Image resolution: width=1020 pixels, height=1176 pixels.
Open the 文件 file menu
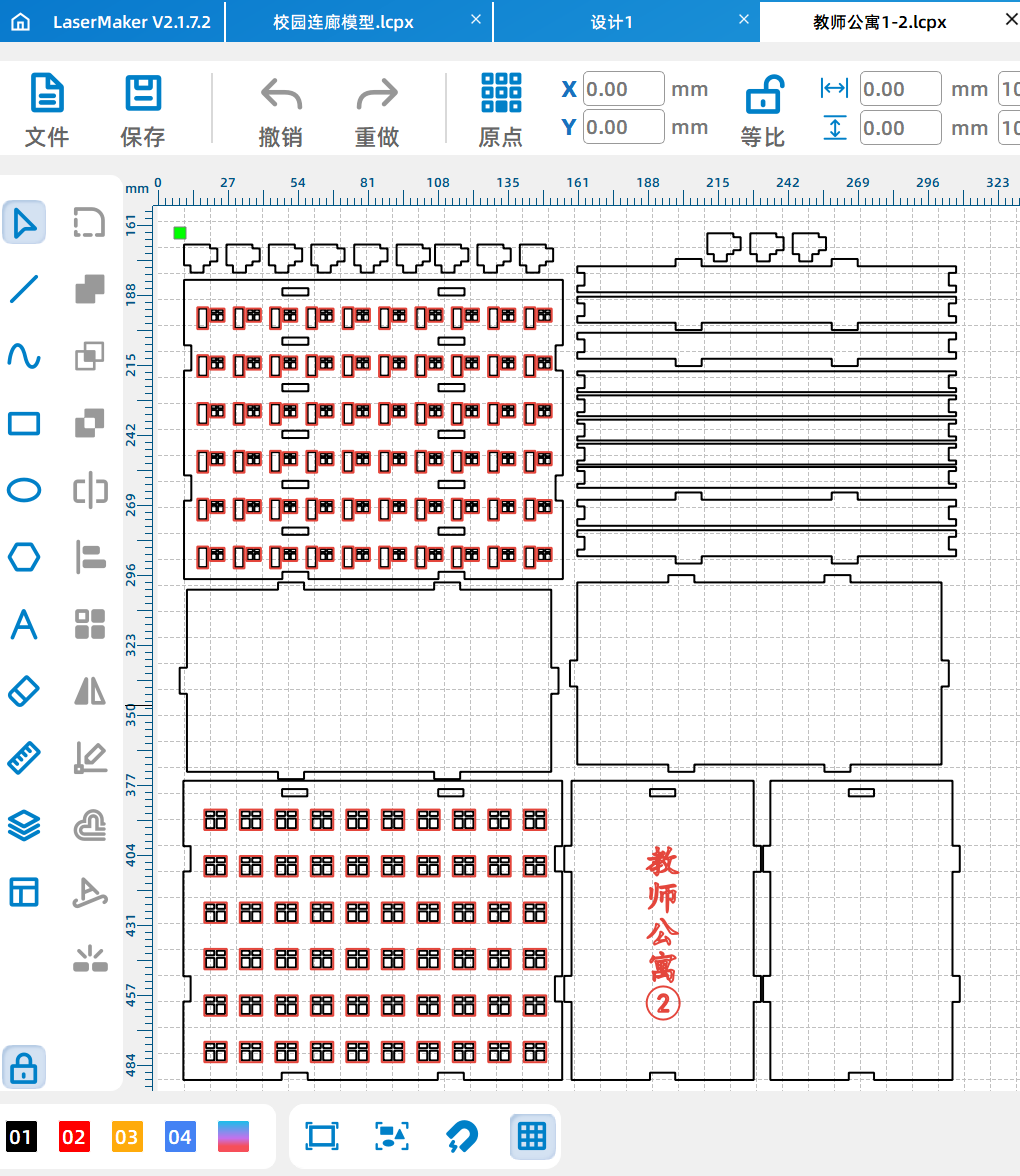pos(46,110)
